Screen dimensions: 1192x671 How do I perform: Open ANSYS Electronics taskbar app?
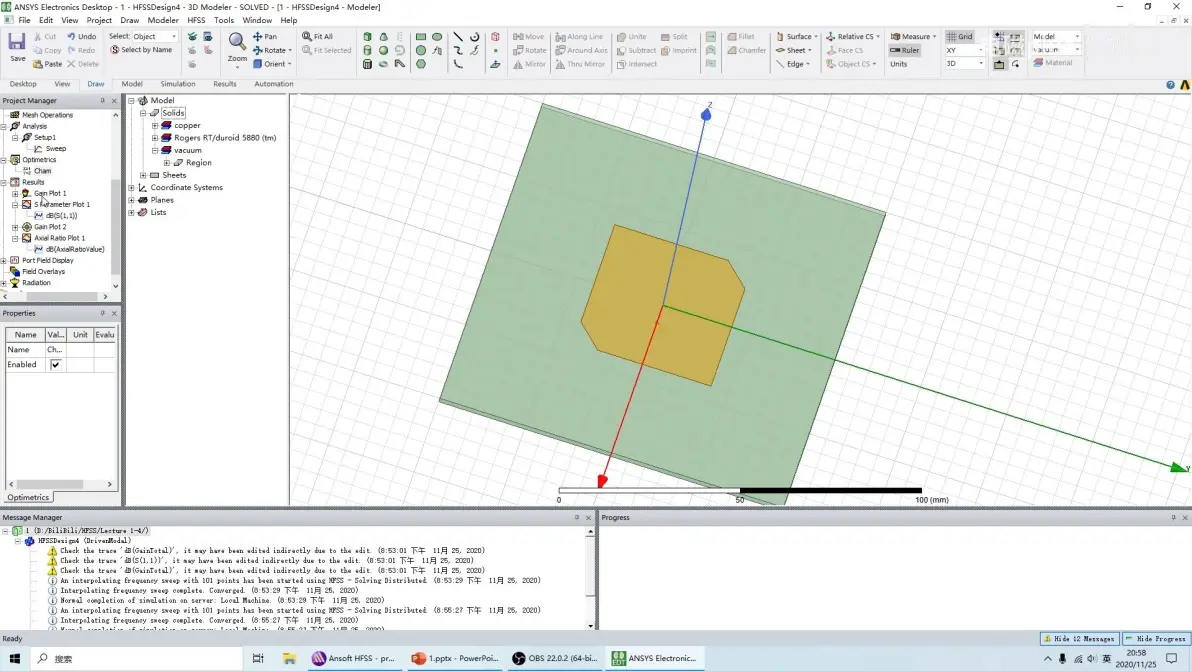click(x=655, y=658)
